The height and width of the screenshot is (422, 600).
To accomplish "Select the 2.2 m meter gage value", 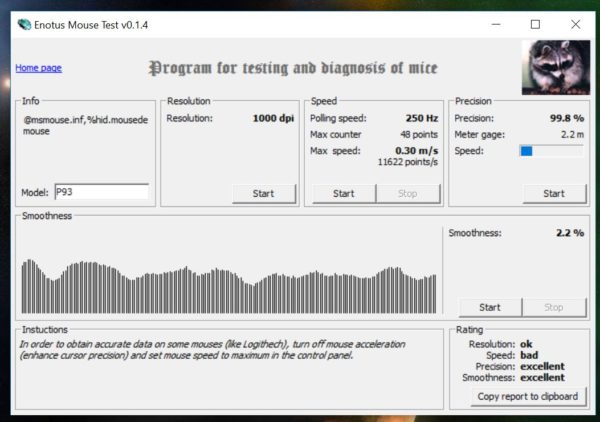I will click(572, 135).
